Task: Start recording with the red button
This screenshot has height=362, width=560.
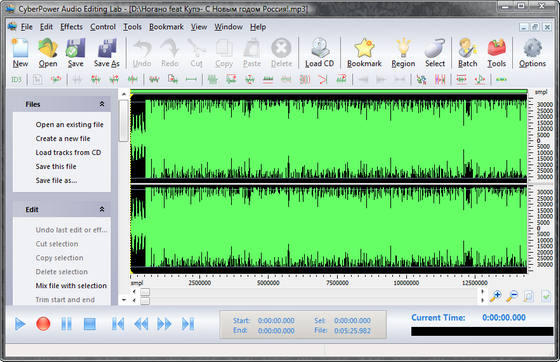Action: 43,324
